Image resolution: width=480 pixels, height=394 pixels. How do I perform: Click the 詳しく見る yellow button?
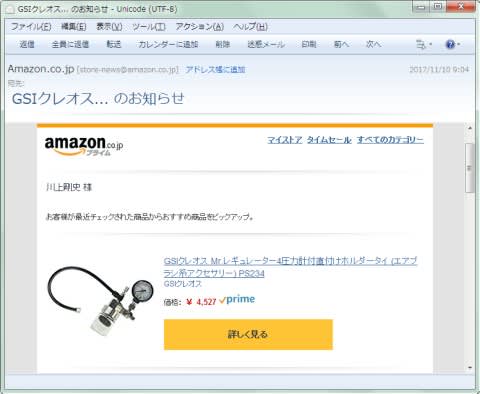click(x=248, y=334)
